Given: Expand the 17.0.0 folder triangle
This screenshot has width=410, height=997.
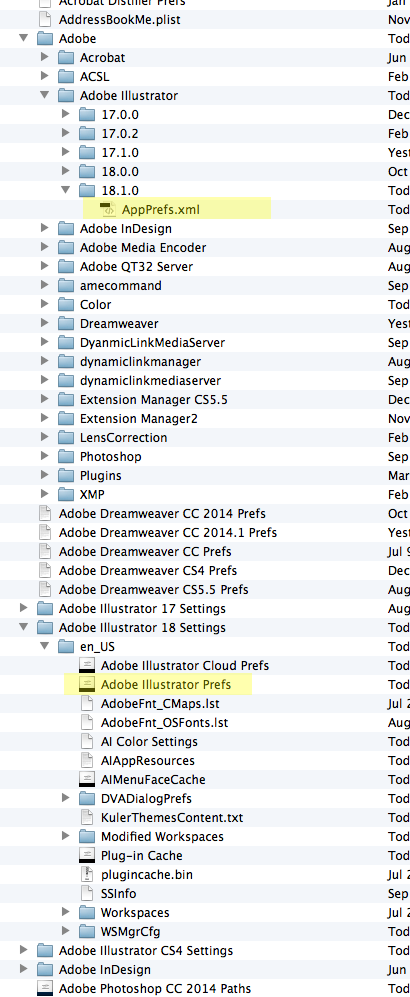Looking at the screenshot, I should pyautogui.click(x=65, y=114).
